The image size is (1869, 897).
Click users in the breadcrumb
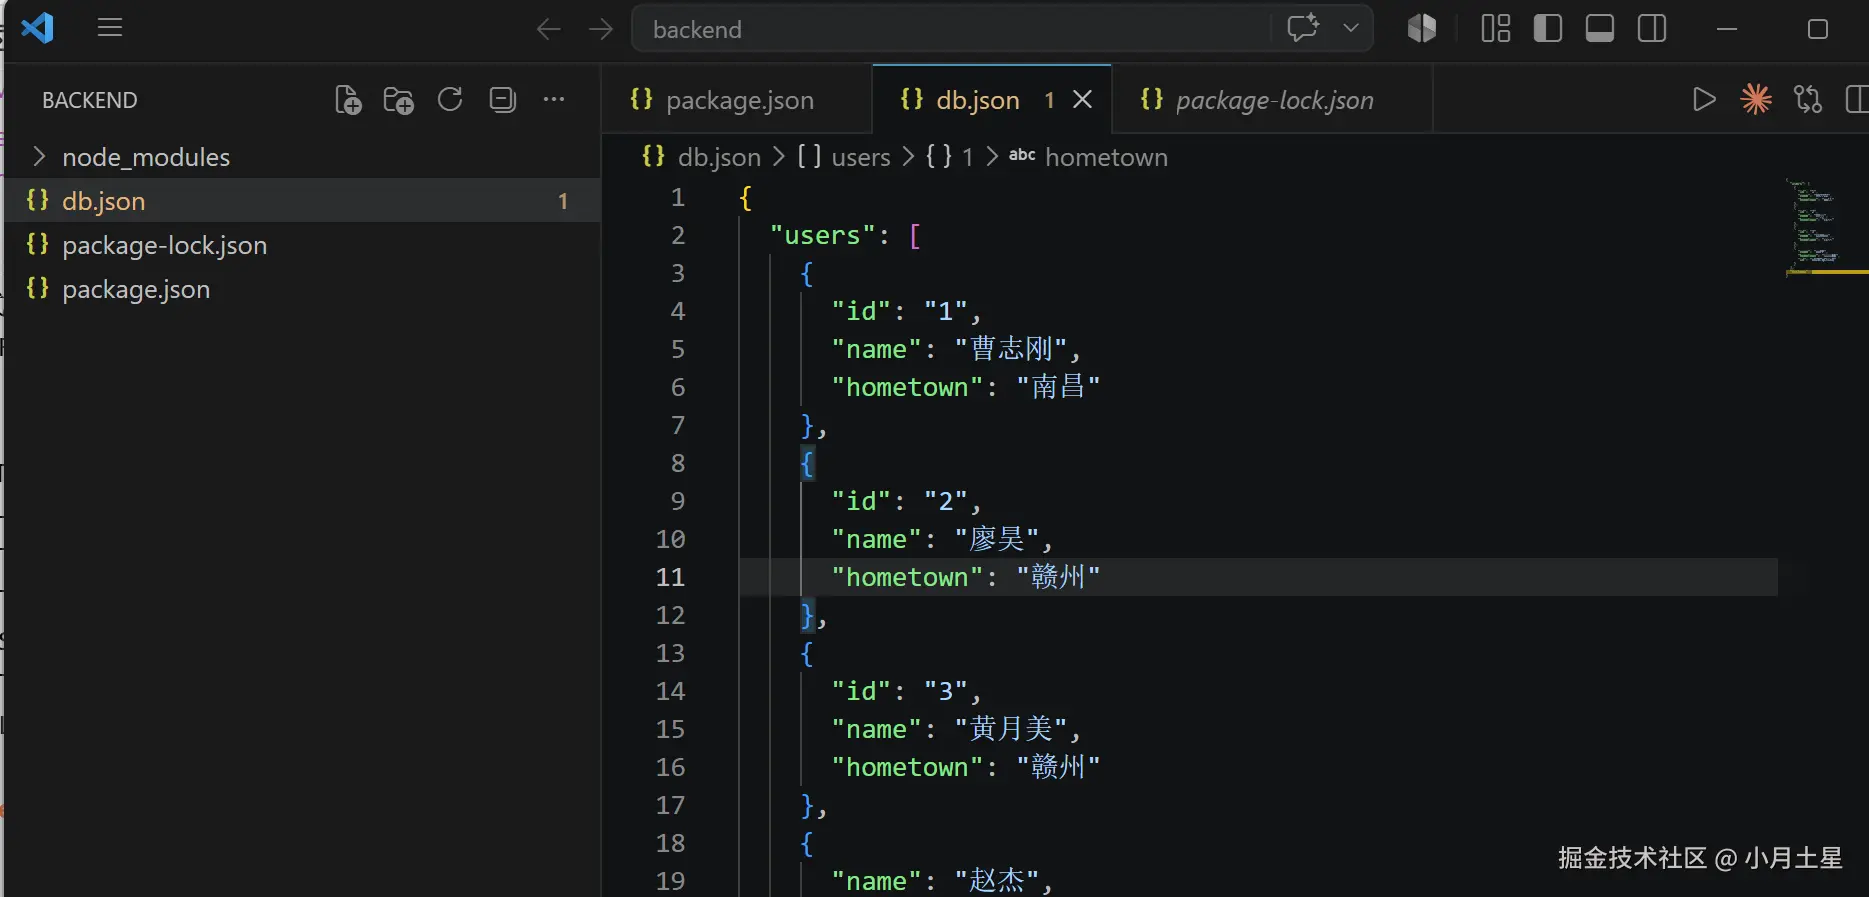tap(861, 157)
